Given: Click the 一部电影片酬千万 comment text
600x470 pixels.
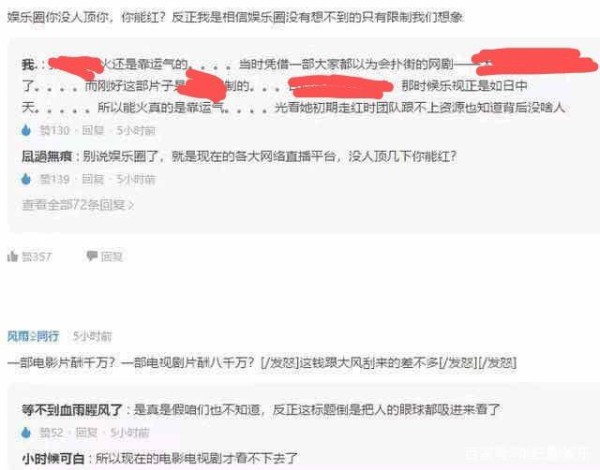Looking at the screenshot, I should click(262, 362).
